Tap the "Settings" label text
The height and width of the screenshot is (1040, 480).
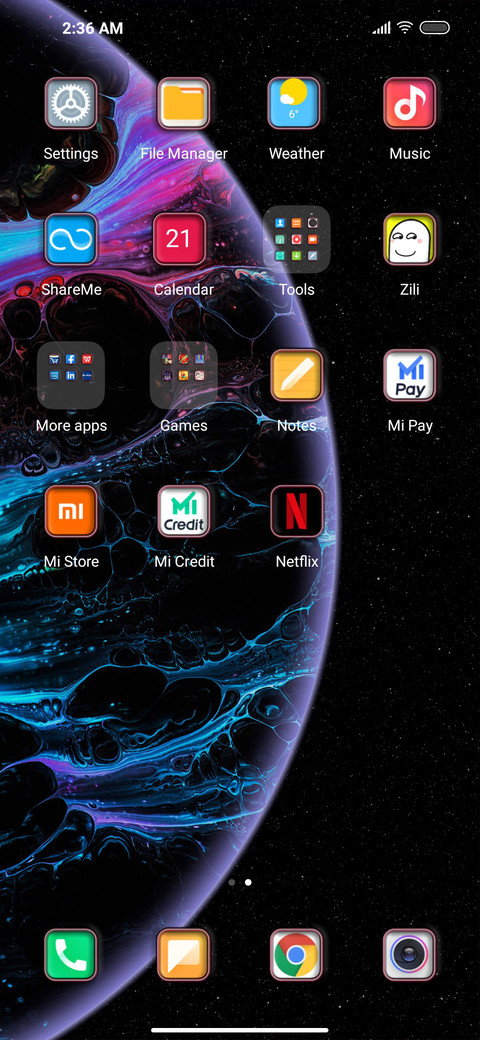71,154
